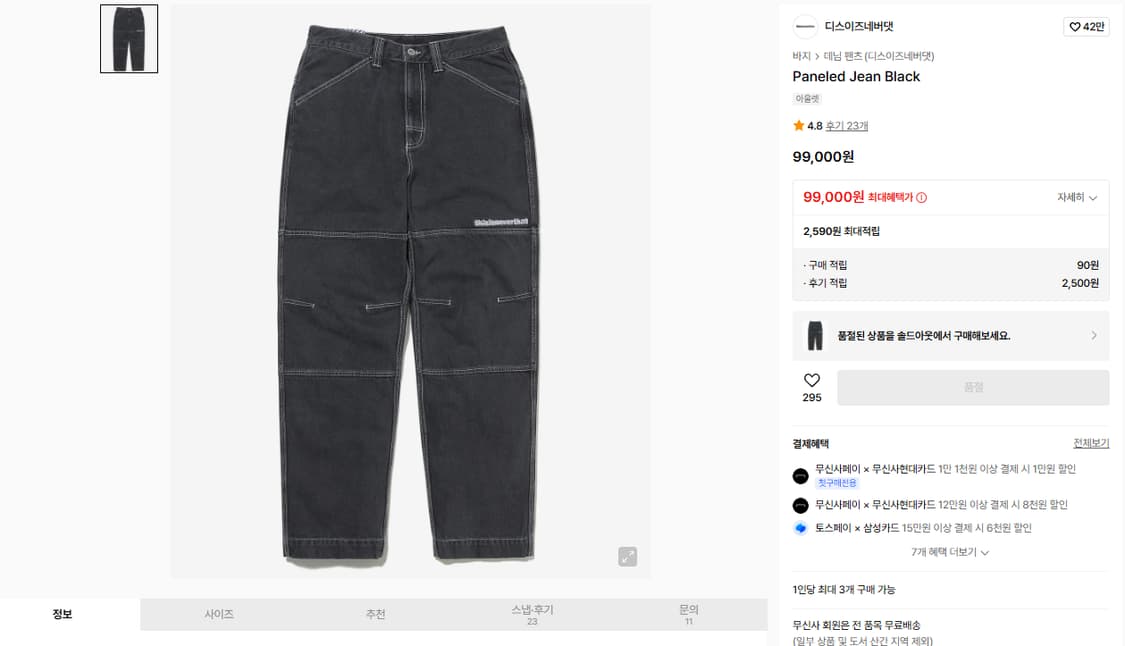
Task: Select the jeans product thumbnail image
Action: pyautogui.click(x=129, y=39)
